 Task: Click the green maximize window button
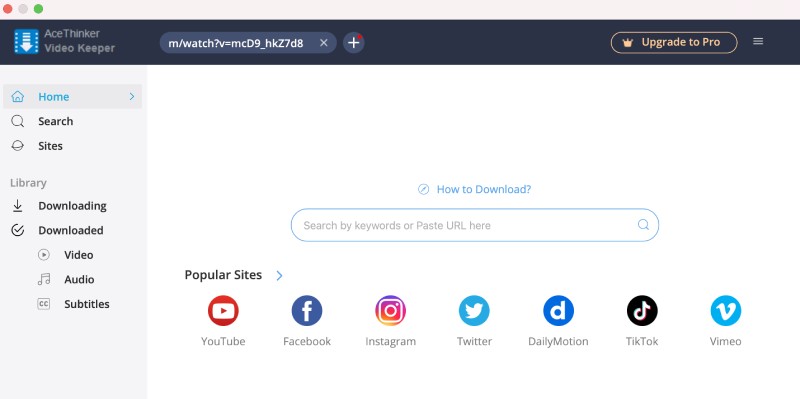38,9
